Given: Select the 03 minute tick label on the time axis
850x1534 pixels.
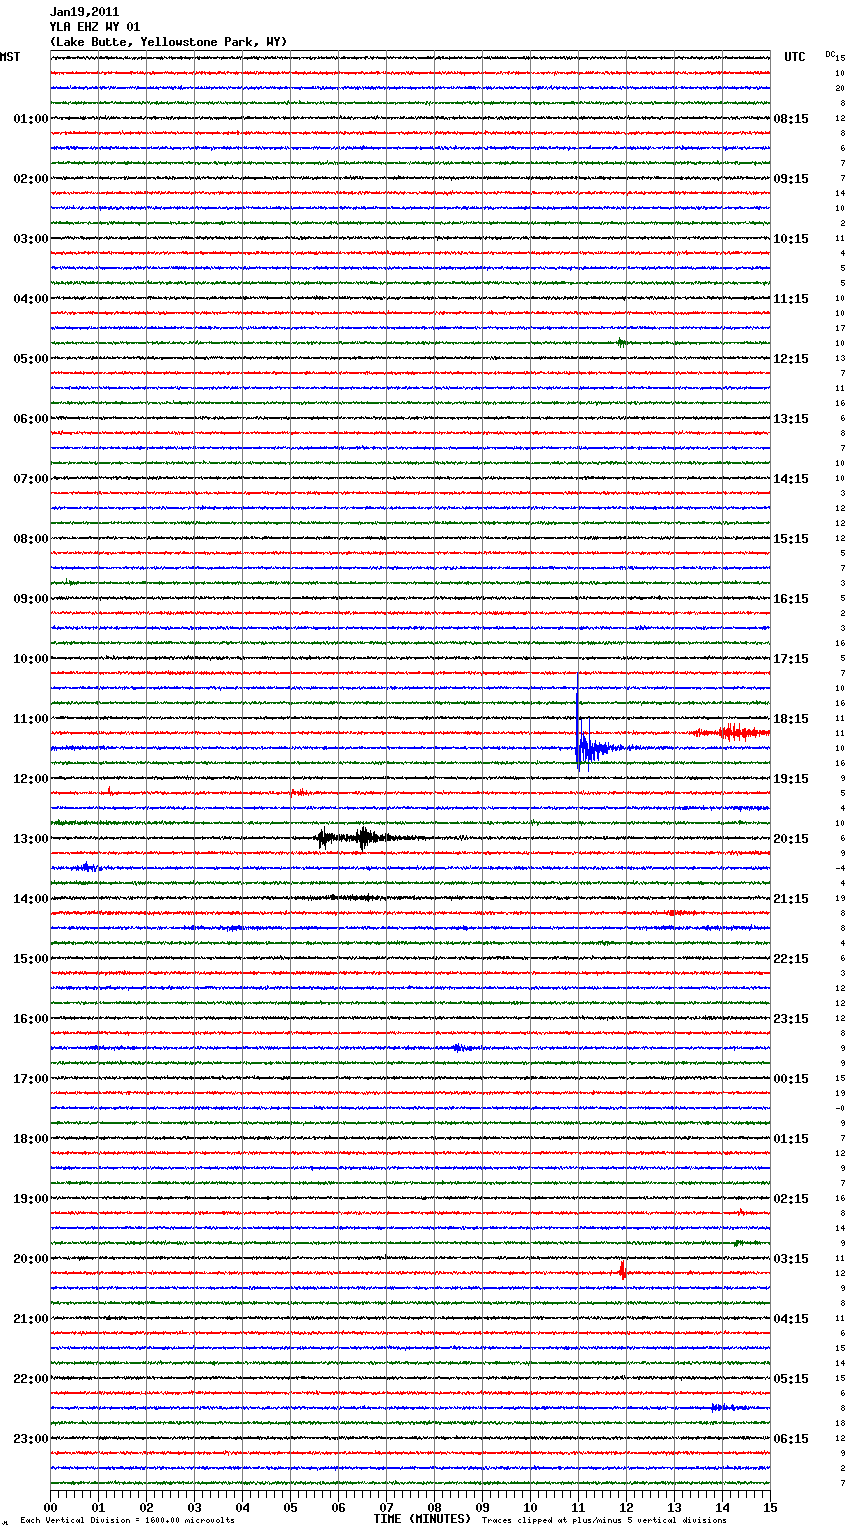Looking at the screenshot, I should [x=195, y=1507].
